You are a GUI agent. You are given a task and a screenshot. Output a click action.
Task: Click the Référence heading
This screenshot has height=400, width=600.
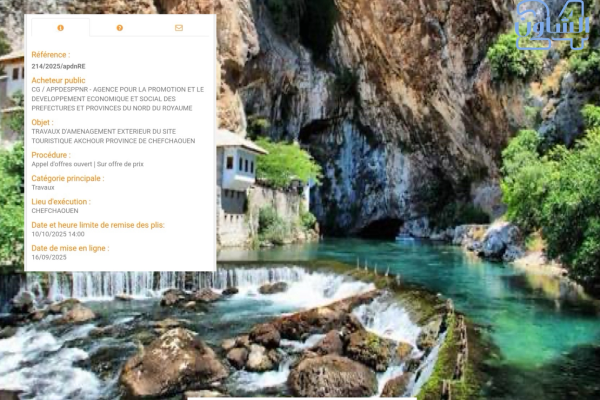[51, 55]
